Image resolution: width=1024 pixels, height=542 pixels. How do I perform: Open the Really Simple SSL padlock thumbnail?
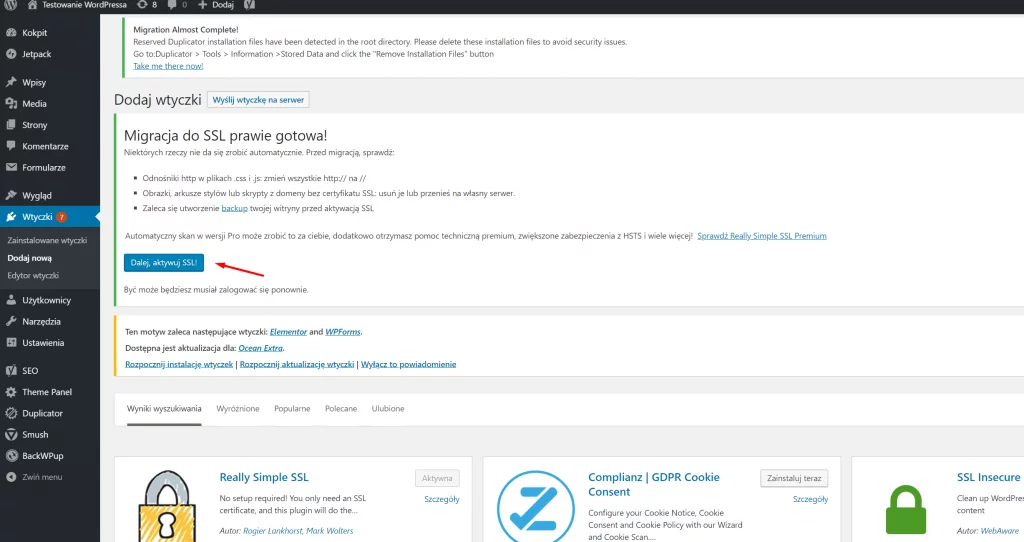click(167, 506)
